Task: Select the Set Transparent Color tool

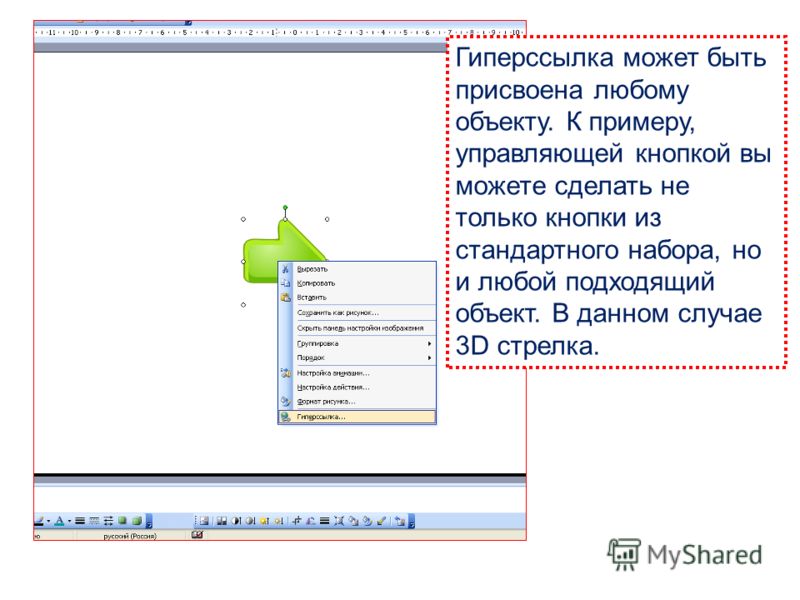Action: pyautogui.click(x=381, y=521)
